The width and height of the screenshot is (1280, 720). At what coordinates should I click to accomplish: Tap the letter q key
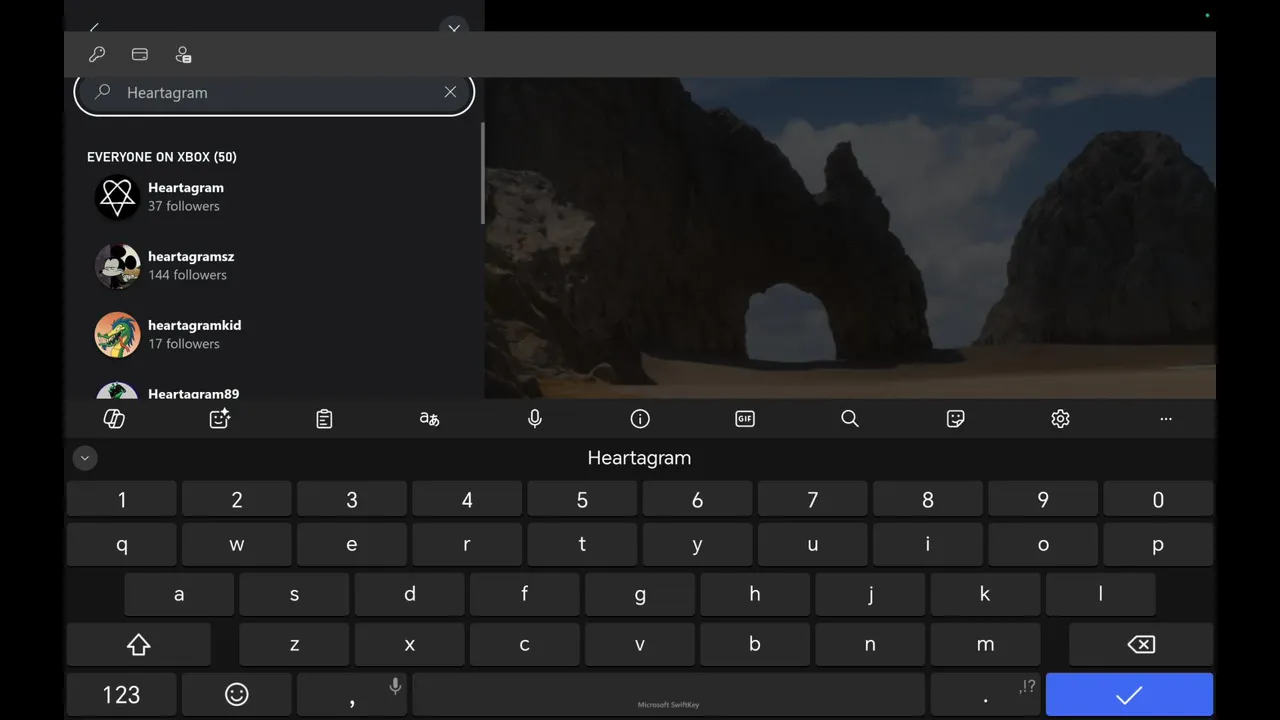click(x=122, y=545)
